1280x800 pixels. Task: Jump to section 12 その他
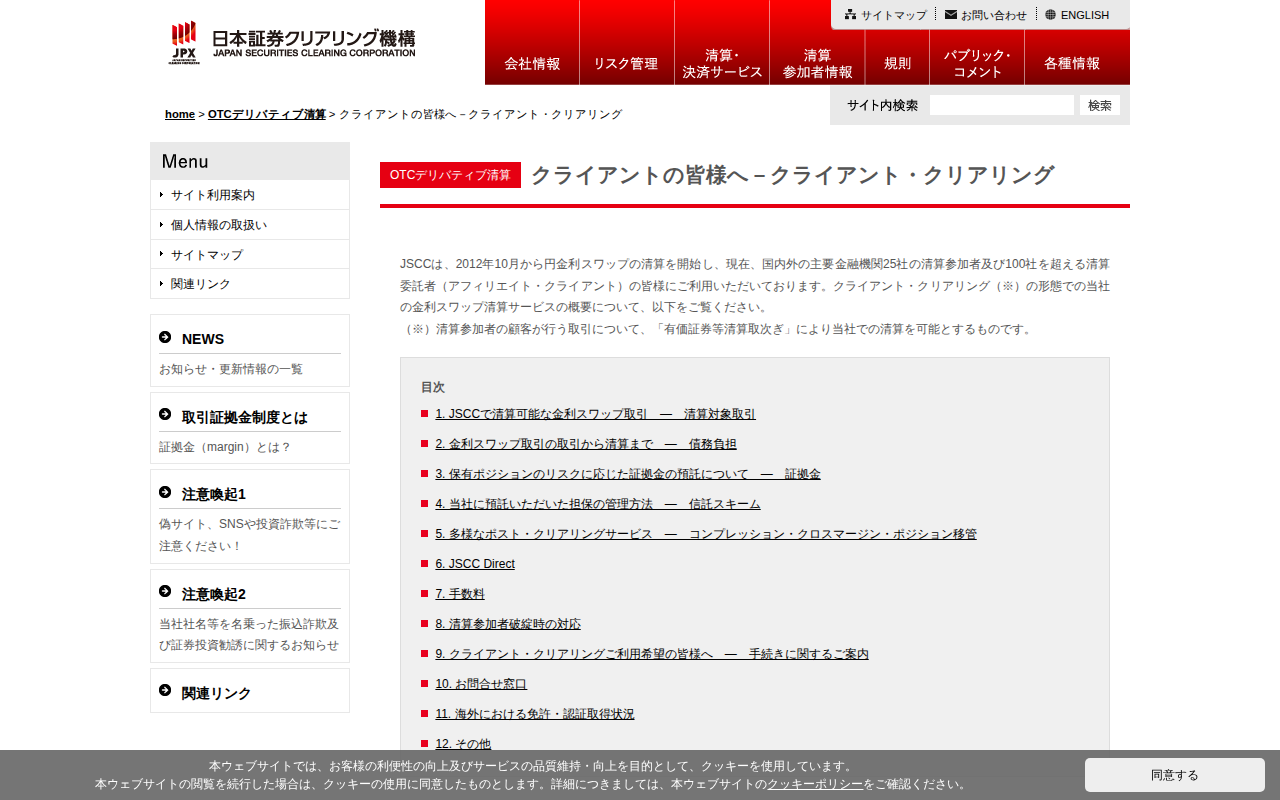pos(463,744)
